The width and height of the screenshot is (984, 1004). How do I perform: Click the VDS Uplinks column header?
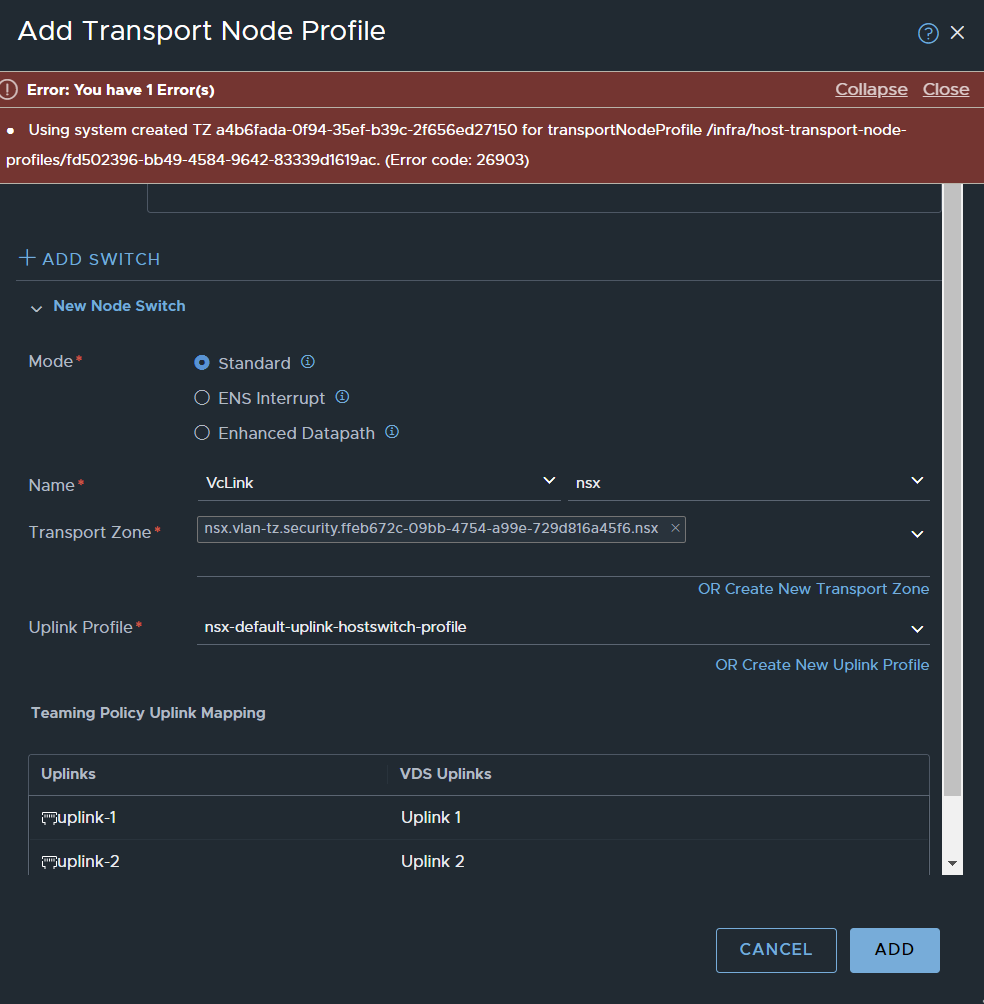(x=446, y=774)
